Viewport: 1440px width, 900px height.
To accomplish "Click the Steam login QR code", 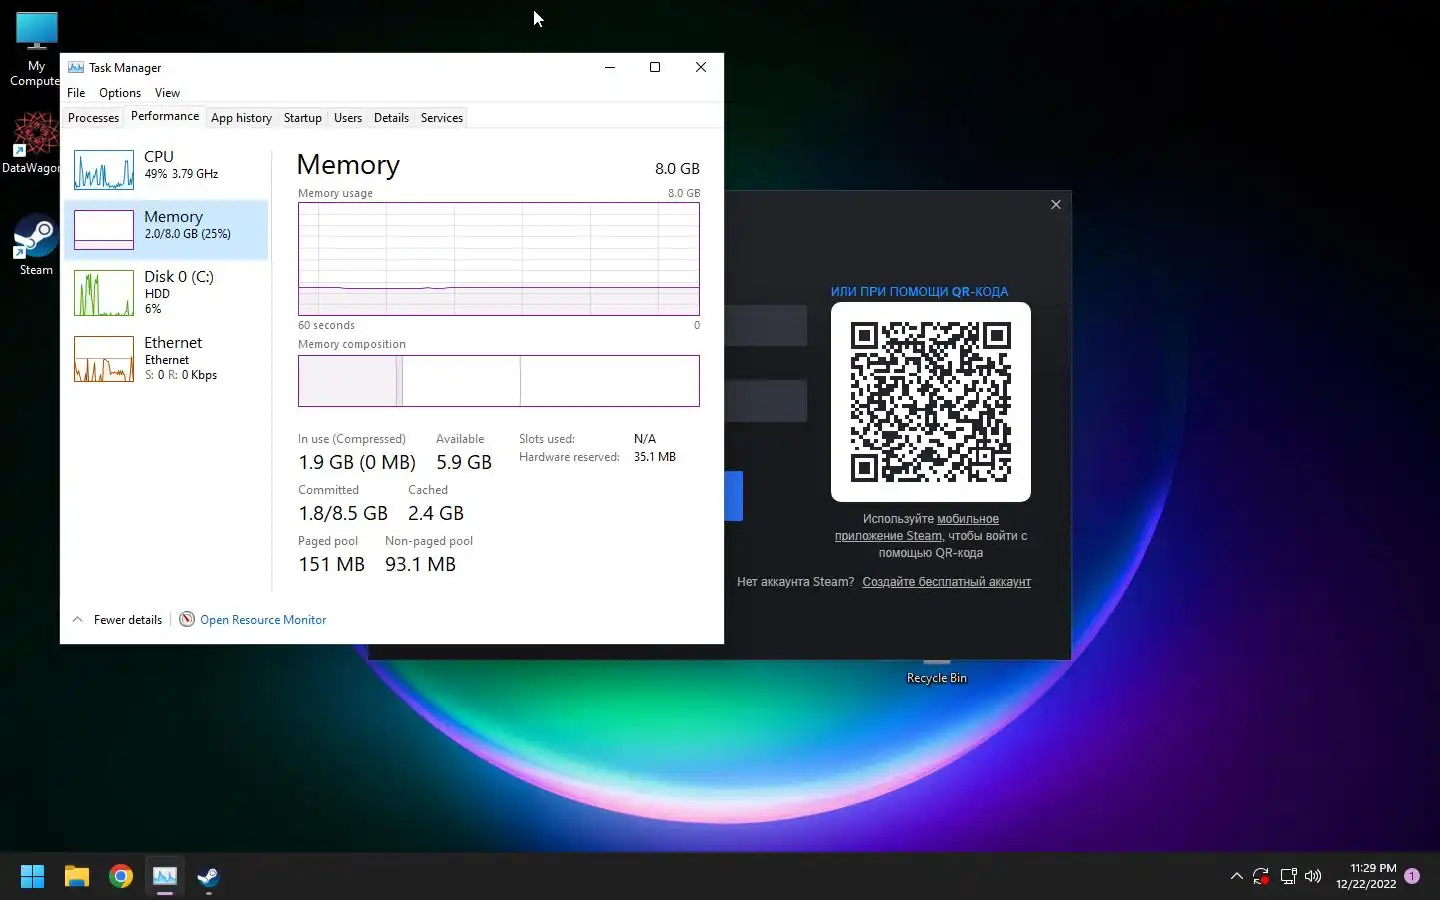I will coord(931,402).
